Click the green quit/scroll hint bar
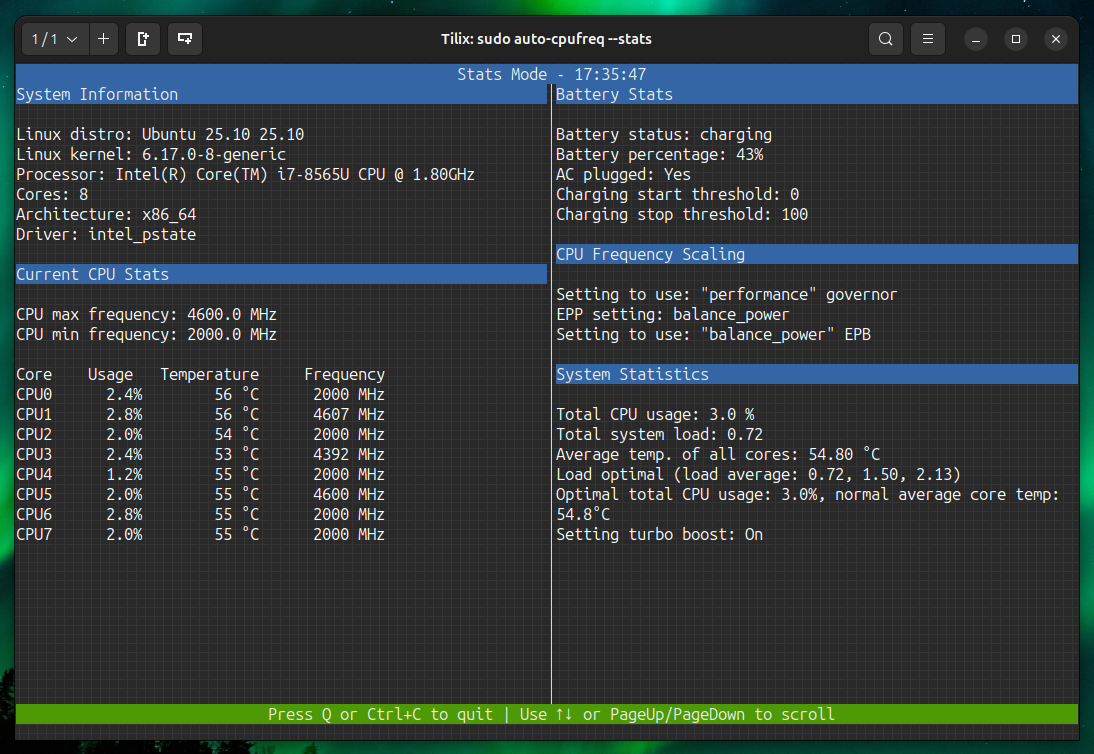This screenshot has width=1094, height=754. [x=547, y=714]
